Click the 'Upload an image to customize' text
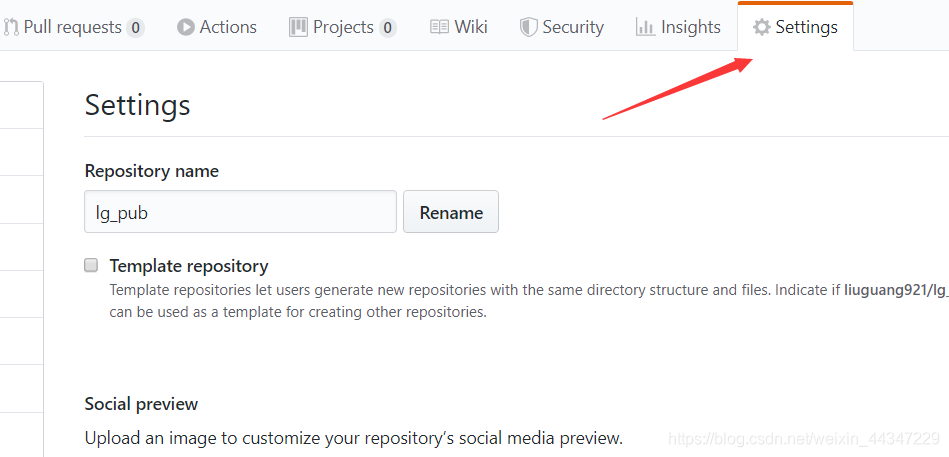The image size is (949, 457). [353, 438]
